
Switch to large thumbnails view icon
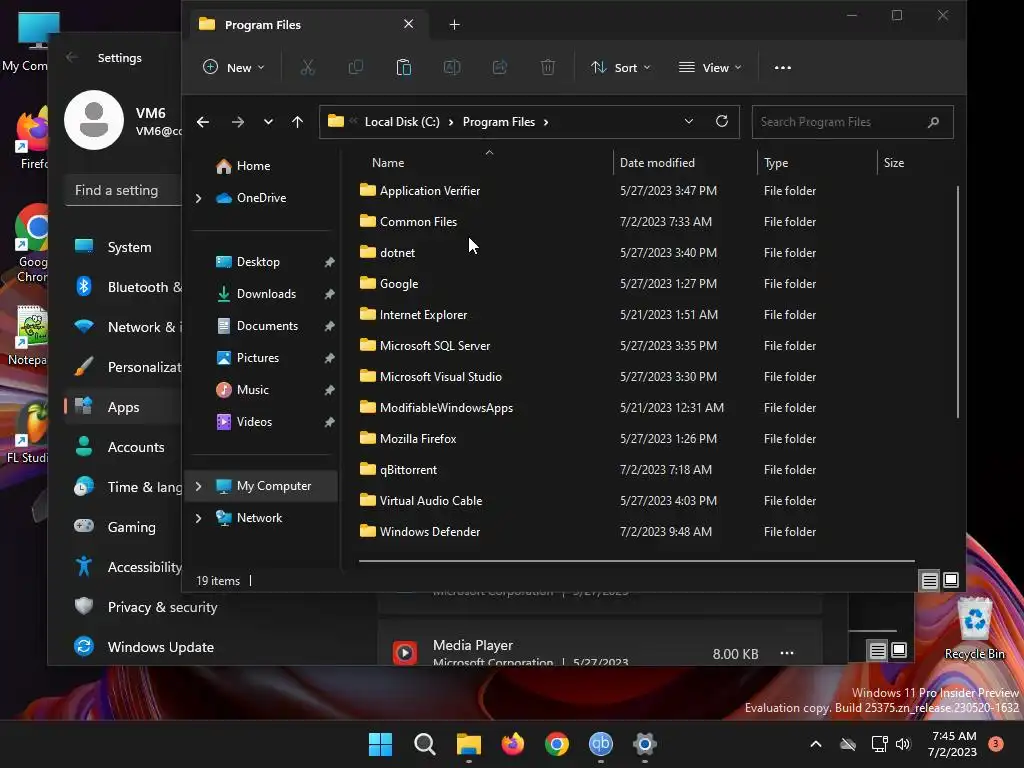[x=951, y=580]
